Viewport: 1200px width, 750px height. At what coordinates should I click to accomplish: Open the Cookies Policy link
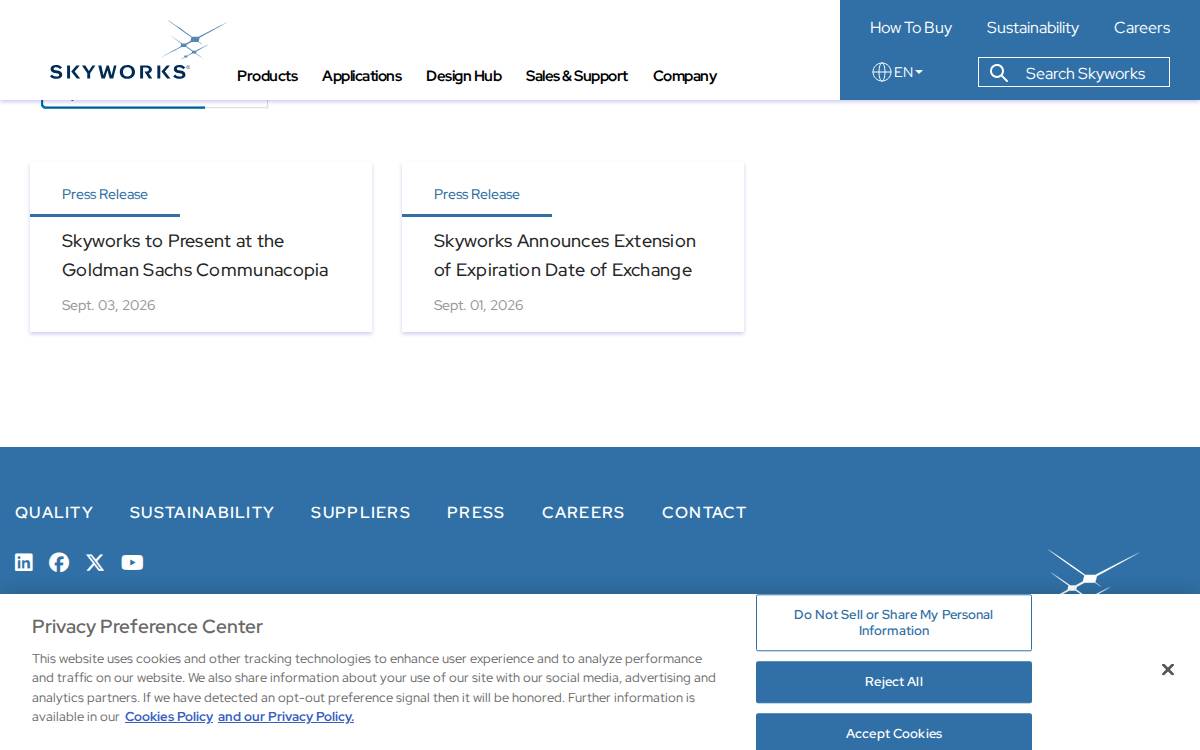pyautogui.click(x=169, y=717)
